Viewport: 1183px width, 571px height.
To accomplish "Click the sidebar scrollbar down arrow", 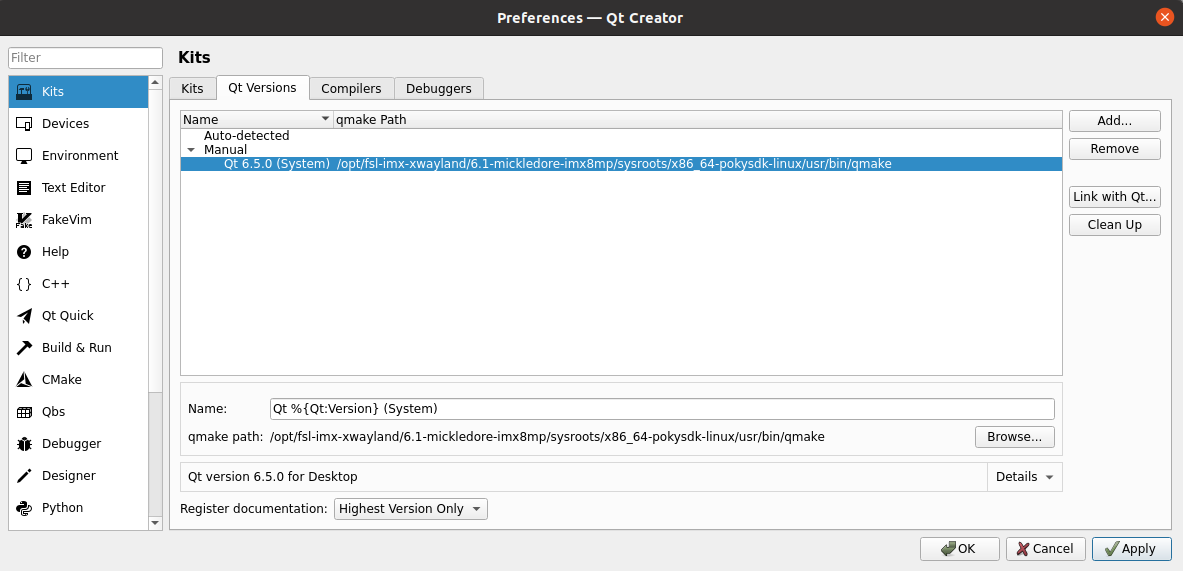I will coord(155,523).
